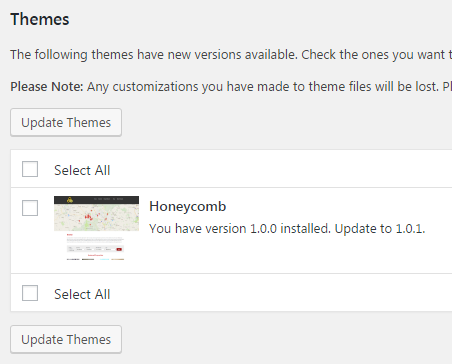Click the bold 'Please Note:' label
This screenshot has height=364, width=452.
(47, 87)
